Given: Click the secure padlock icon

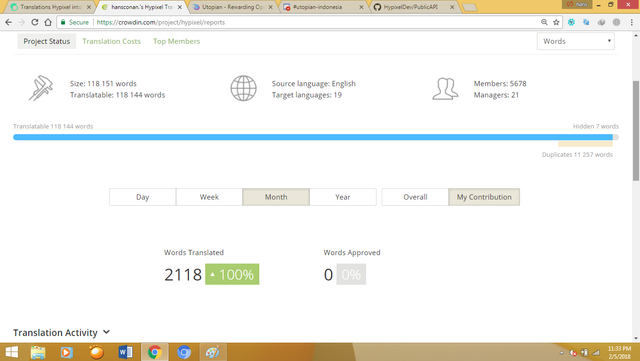Looking at the screenshot, I should [x=63, y=22].
